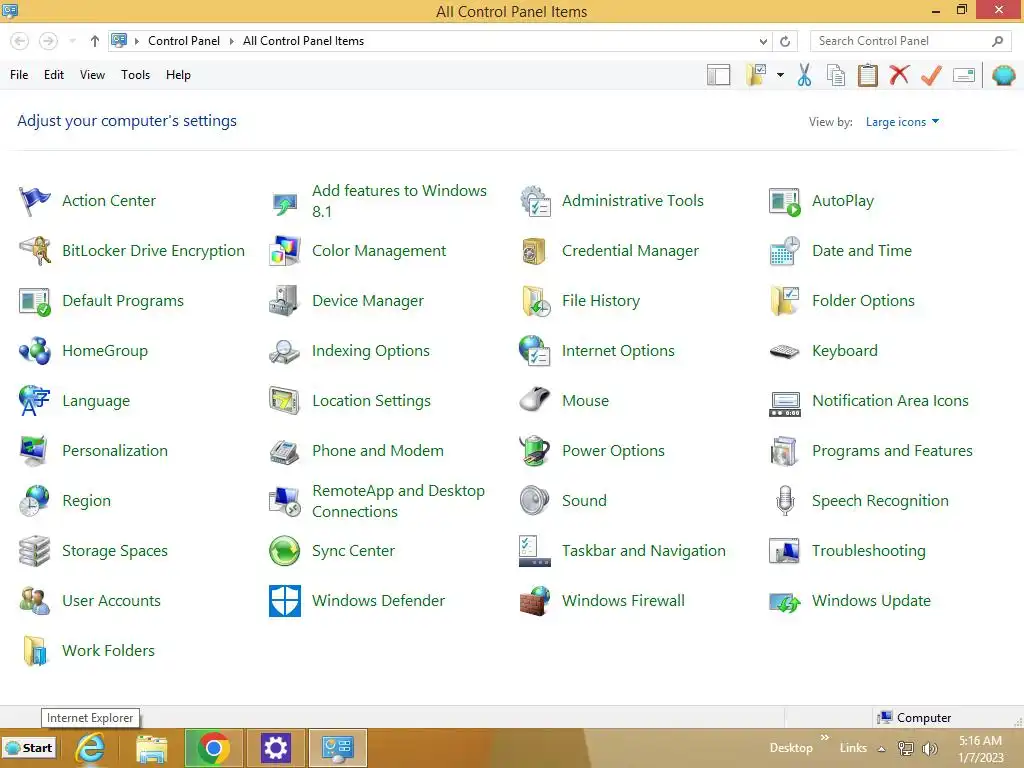Go up one level with Up arrow
Screen dimensions: 1024x768
(x=95, y=41)
